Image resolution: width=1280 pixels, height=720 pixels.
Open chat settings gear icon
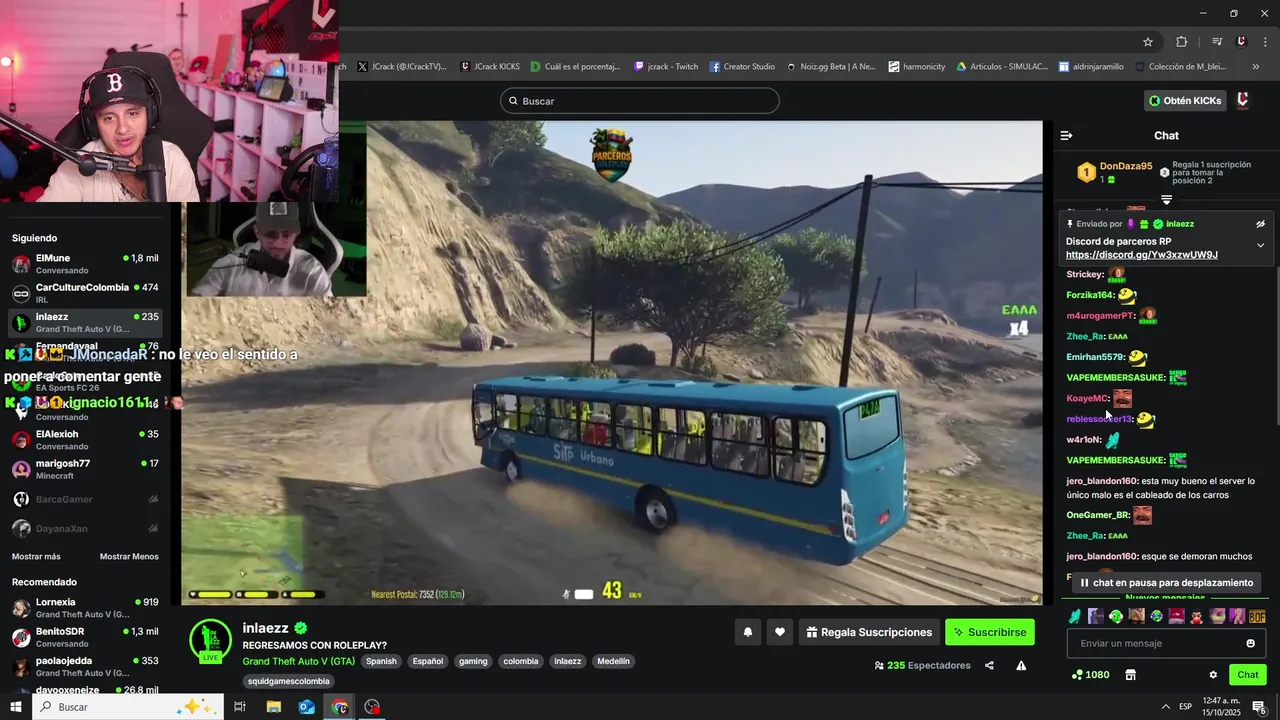1213,675
